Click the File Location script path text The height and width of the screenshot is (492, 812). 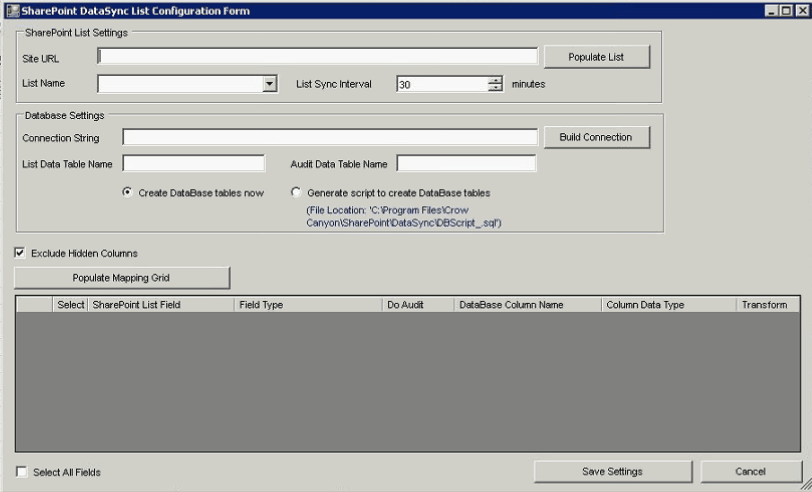click(403, 216)
